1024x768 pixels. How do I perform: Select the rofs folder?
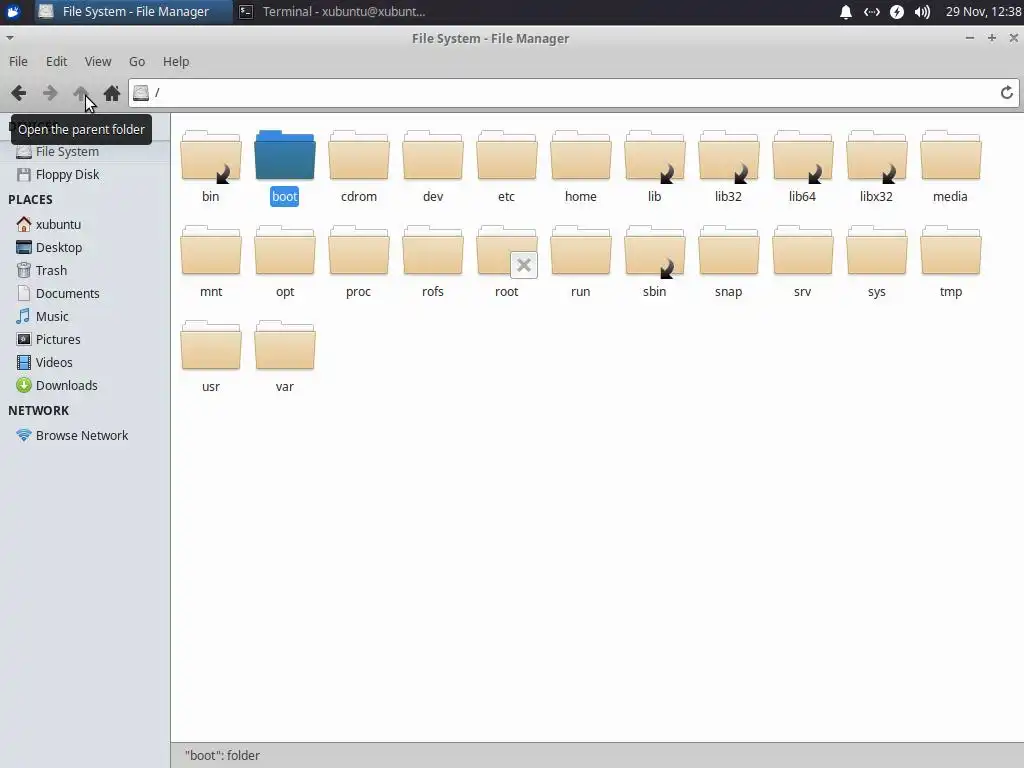tap(432, 251)
